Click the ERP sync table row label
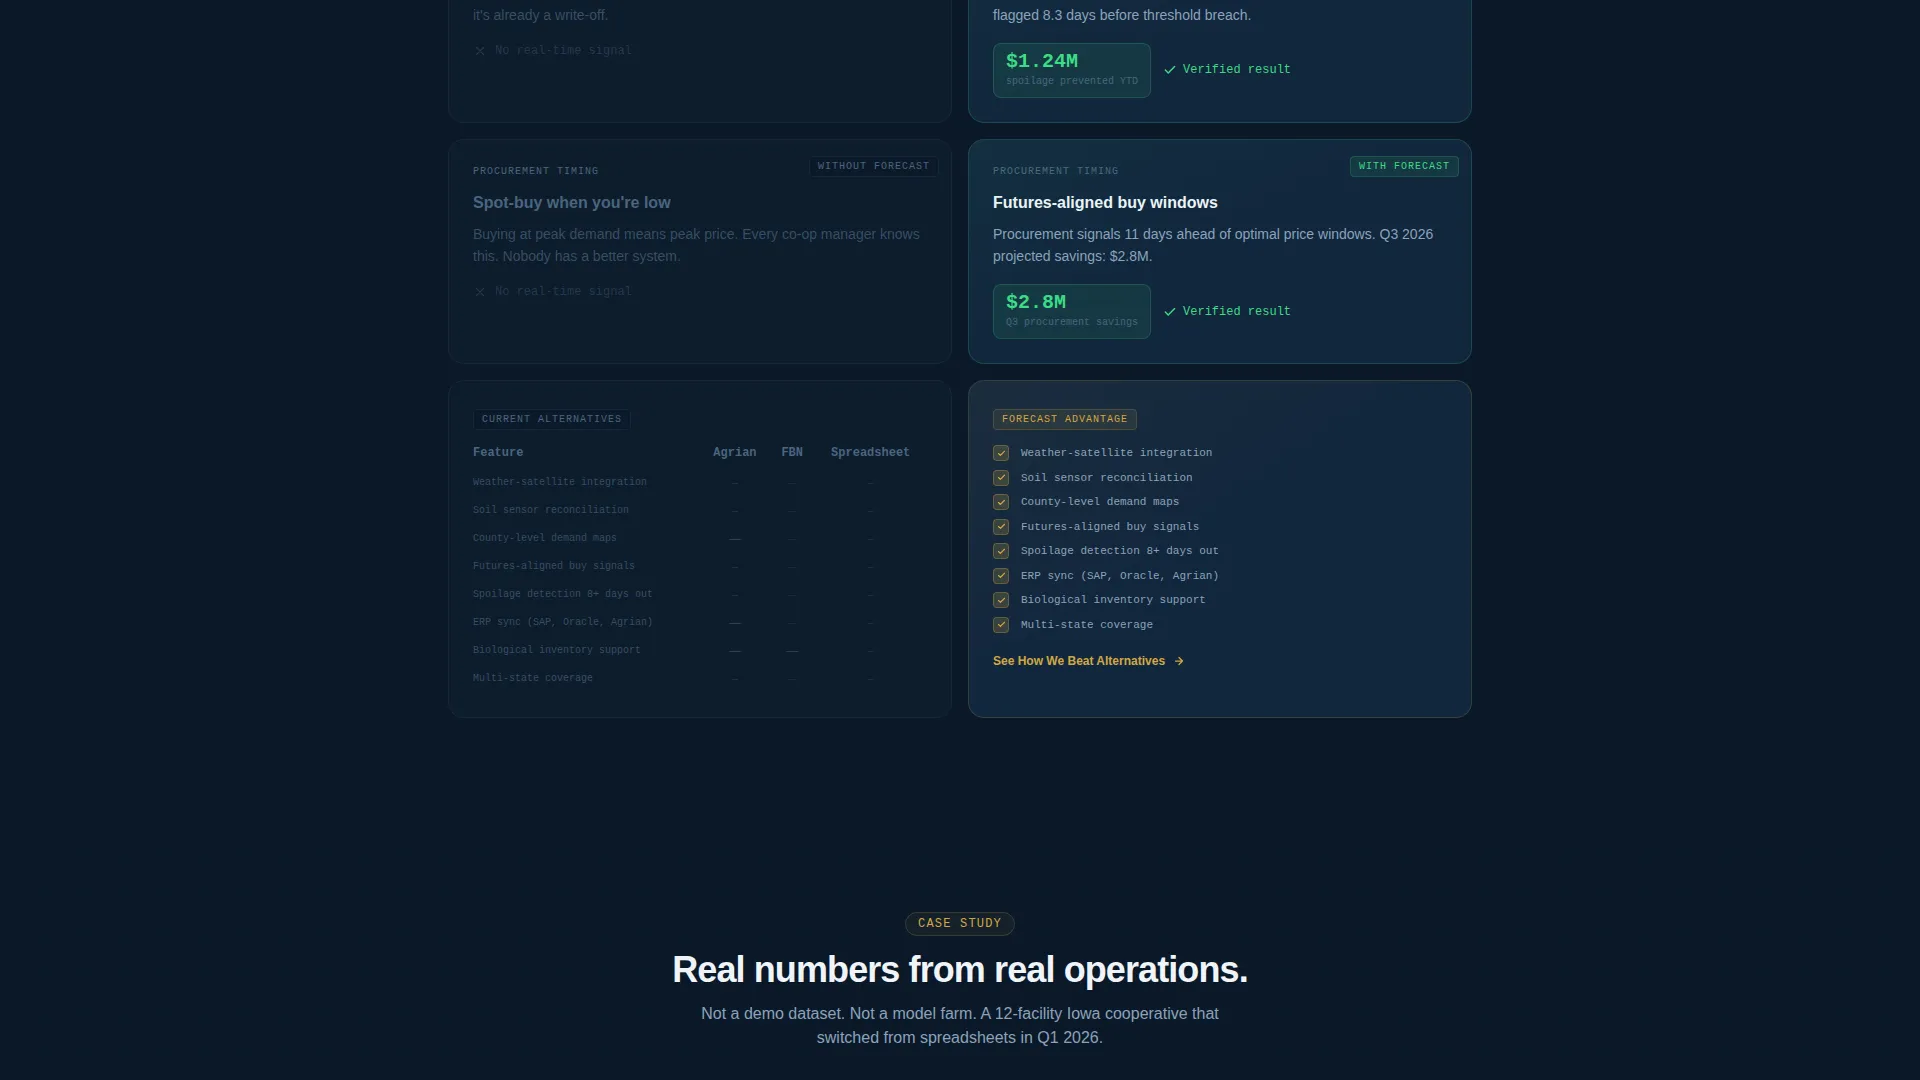Image resolution: width=1920 pixels, height=1080 pixels. (x=563, y=622)
